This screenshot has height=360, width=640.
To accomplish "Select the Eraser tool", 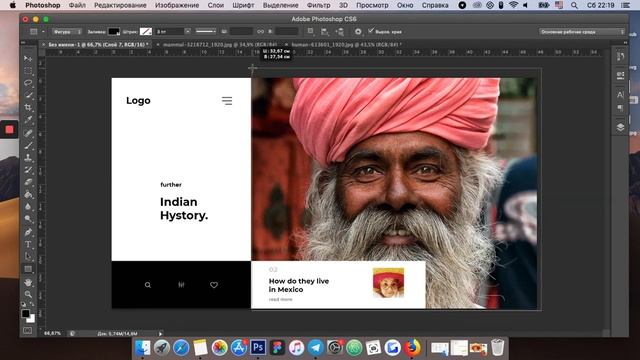I will pos(28,182).
